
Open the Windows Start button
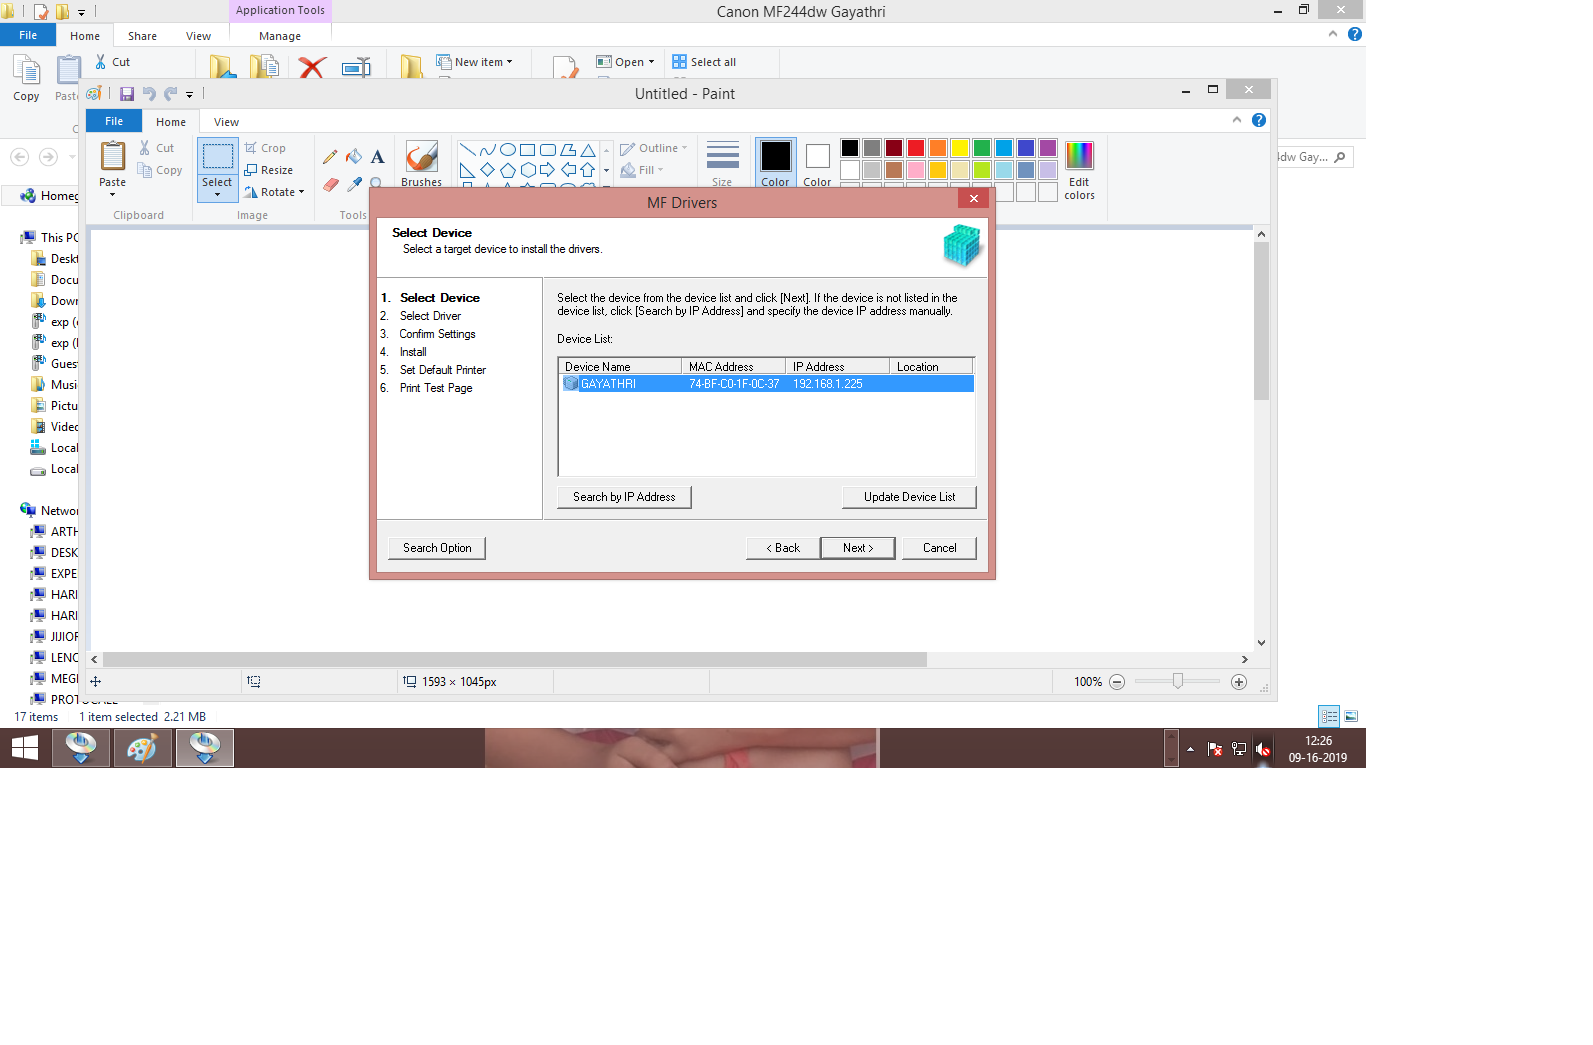[x=25, y=748]
